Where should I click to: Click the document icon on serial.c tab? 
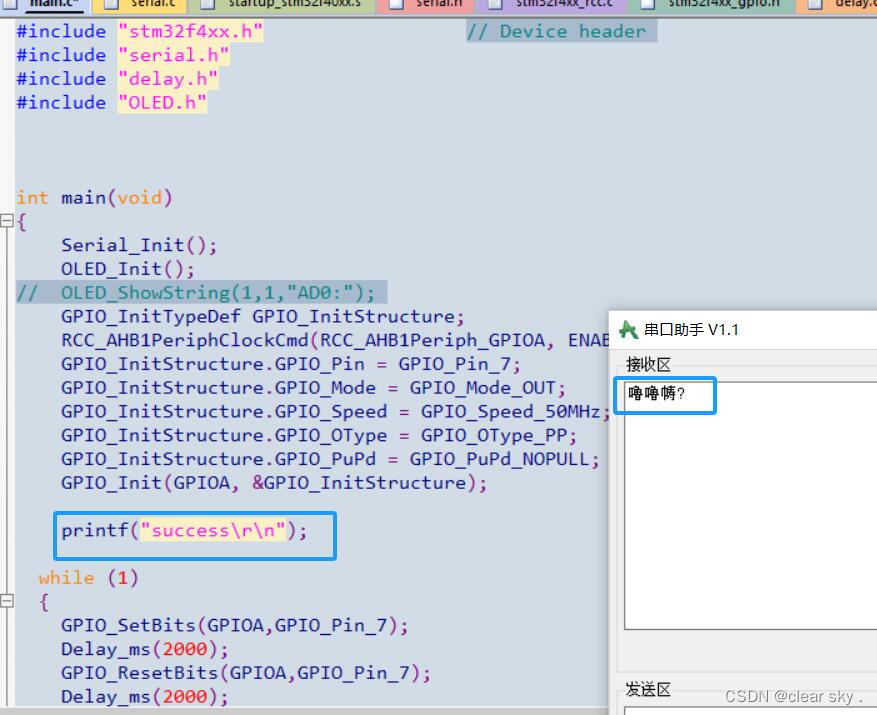click(x=112, y=5)
